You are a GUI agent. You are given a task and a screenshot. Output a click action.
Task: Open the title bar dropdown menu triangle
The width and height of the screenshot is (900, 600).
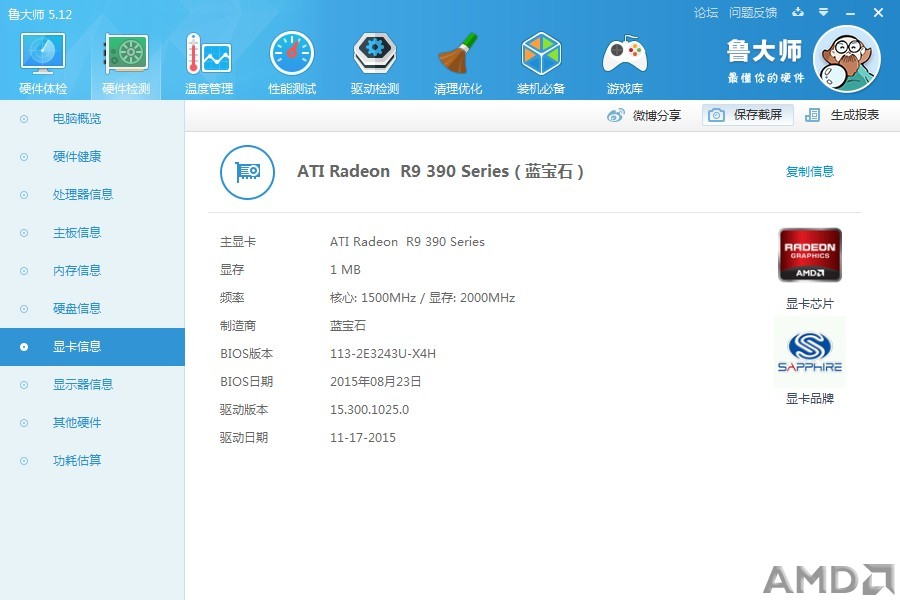(x=824, y=12)
